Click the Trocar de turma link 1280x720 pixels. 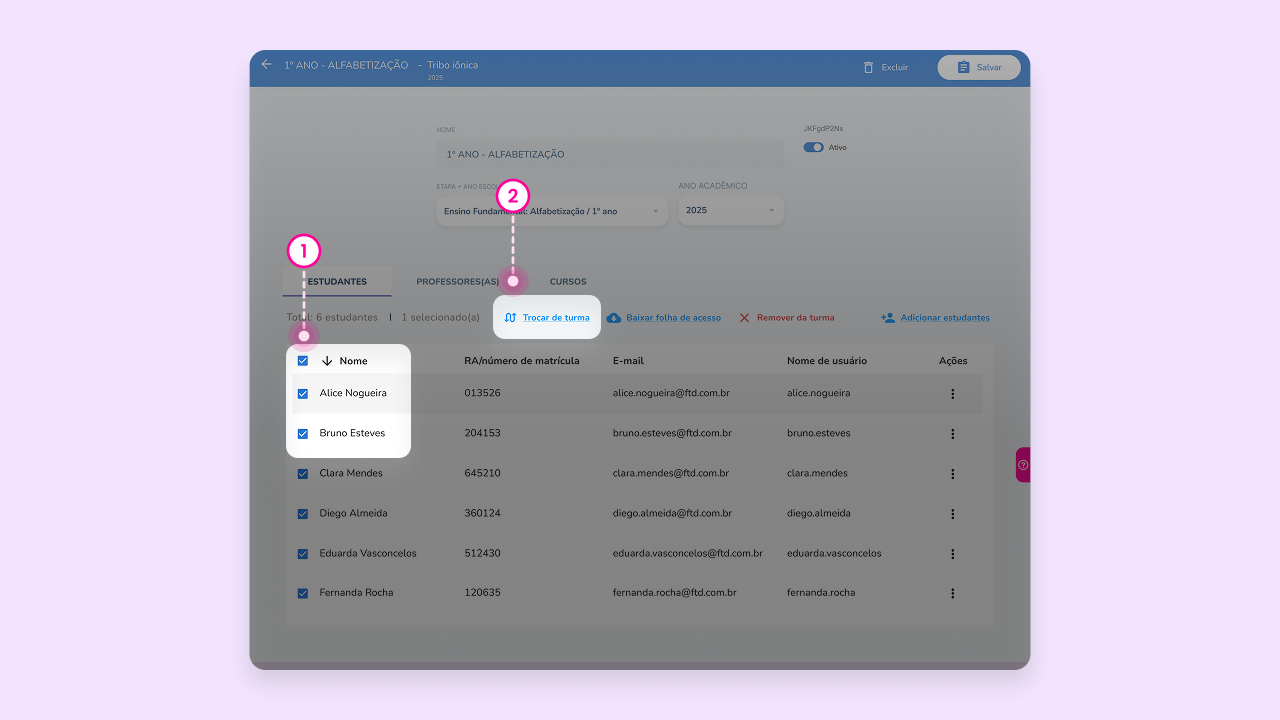coord(556,318)
